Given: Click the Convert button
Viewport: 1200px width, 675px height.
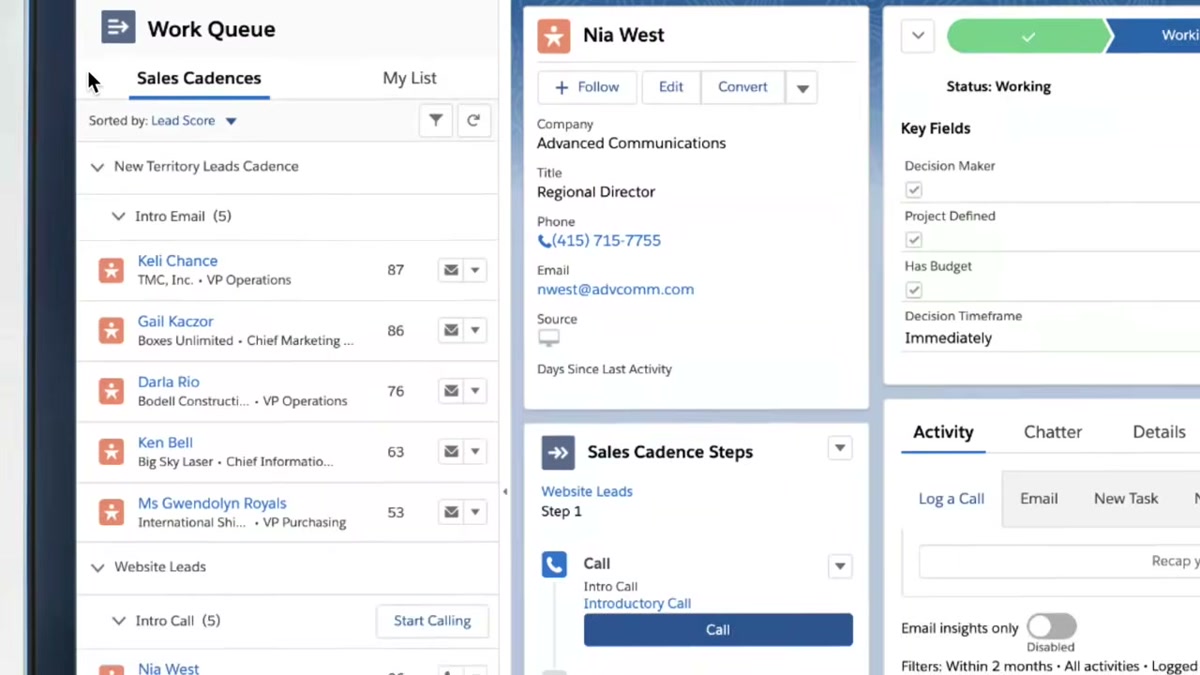Looking at the screenshot, I should tap(743, 87).
